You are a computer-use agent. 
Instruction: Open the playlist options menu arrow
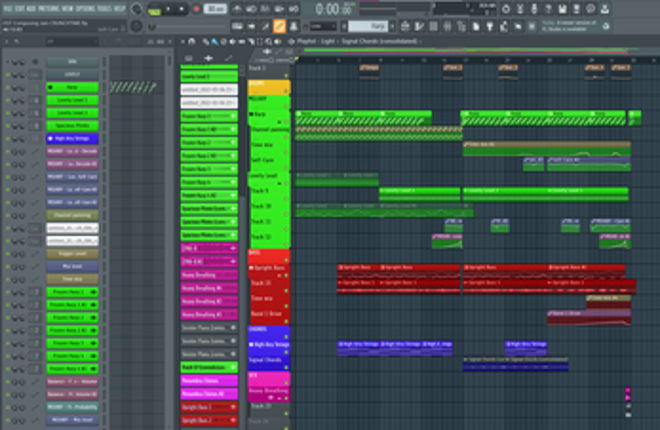(x=183, y=41)
